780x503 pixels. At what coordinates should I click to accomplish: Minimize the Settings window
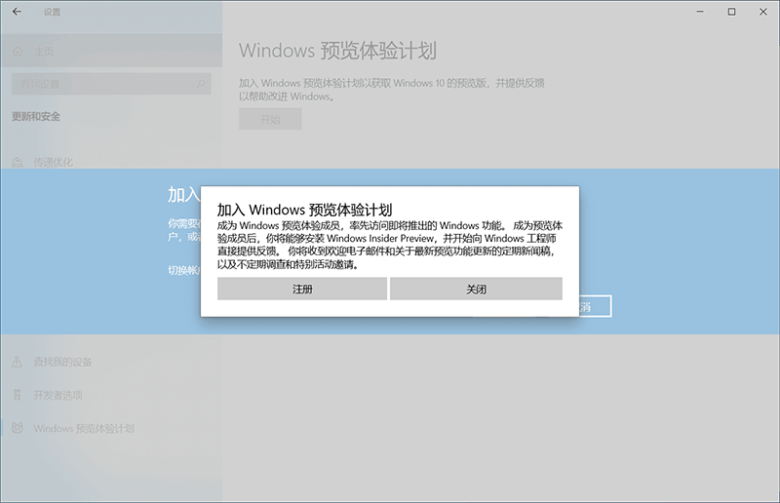click(700, 11)
